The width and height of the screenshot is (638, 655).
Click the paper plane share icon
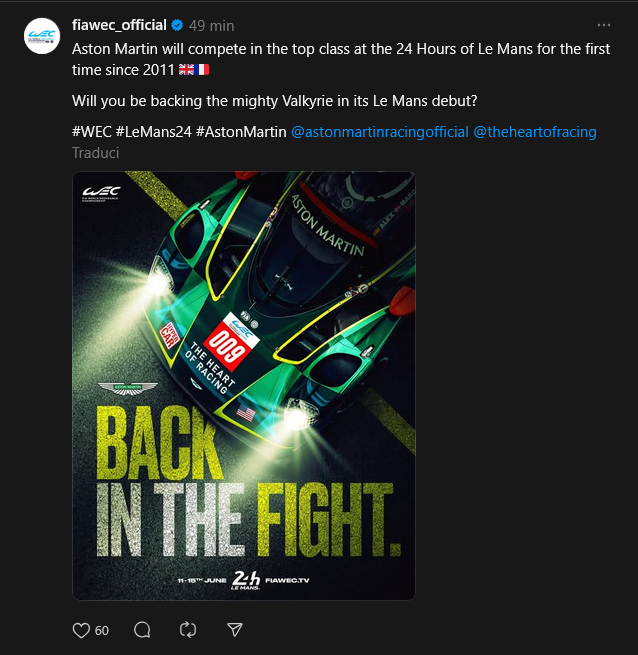[234, 630]
